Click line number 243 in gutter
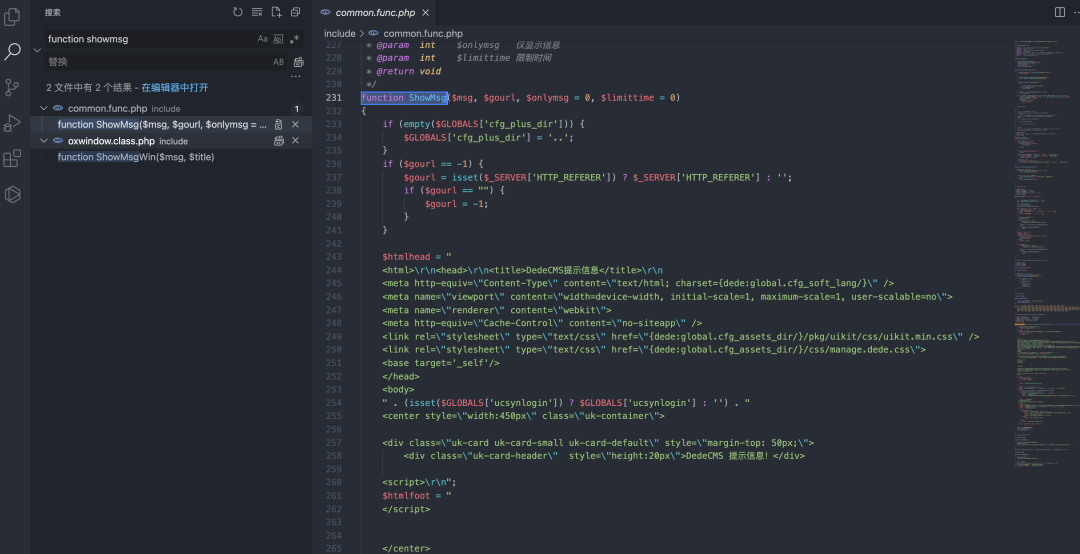The image size is (1080, 554). point(333,257)
